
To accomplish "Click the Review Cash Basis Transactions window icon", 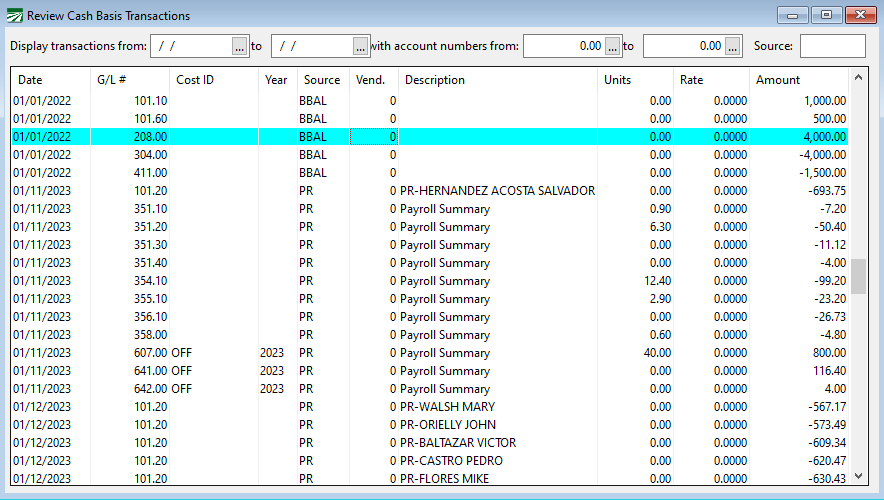I will click(15, 15).
